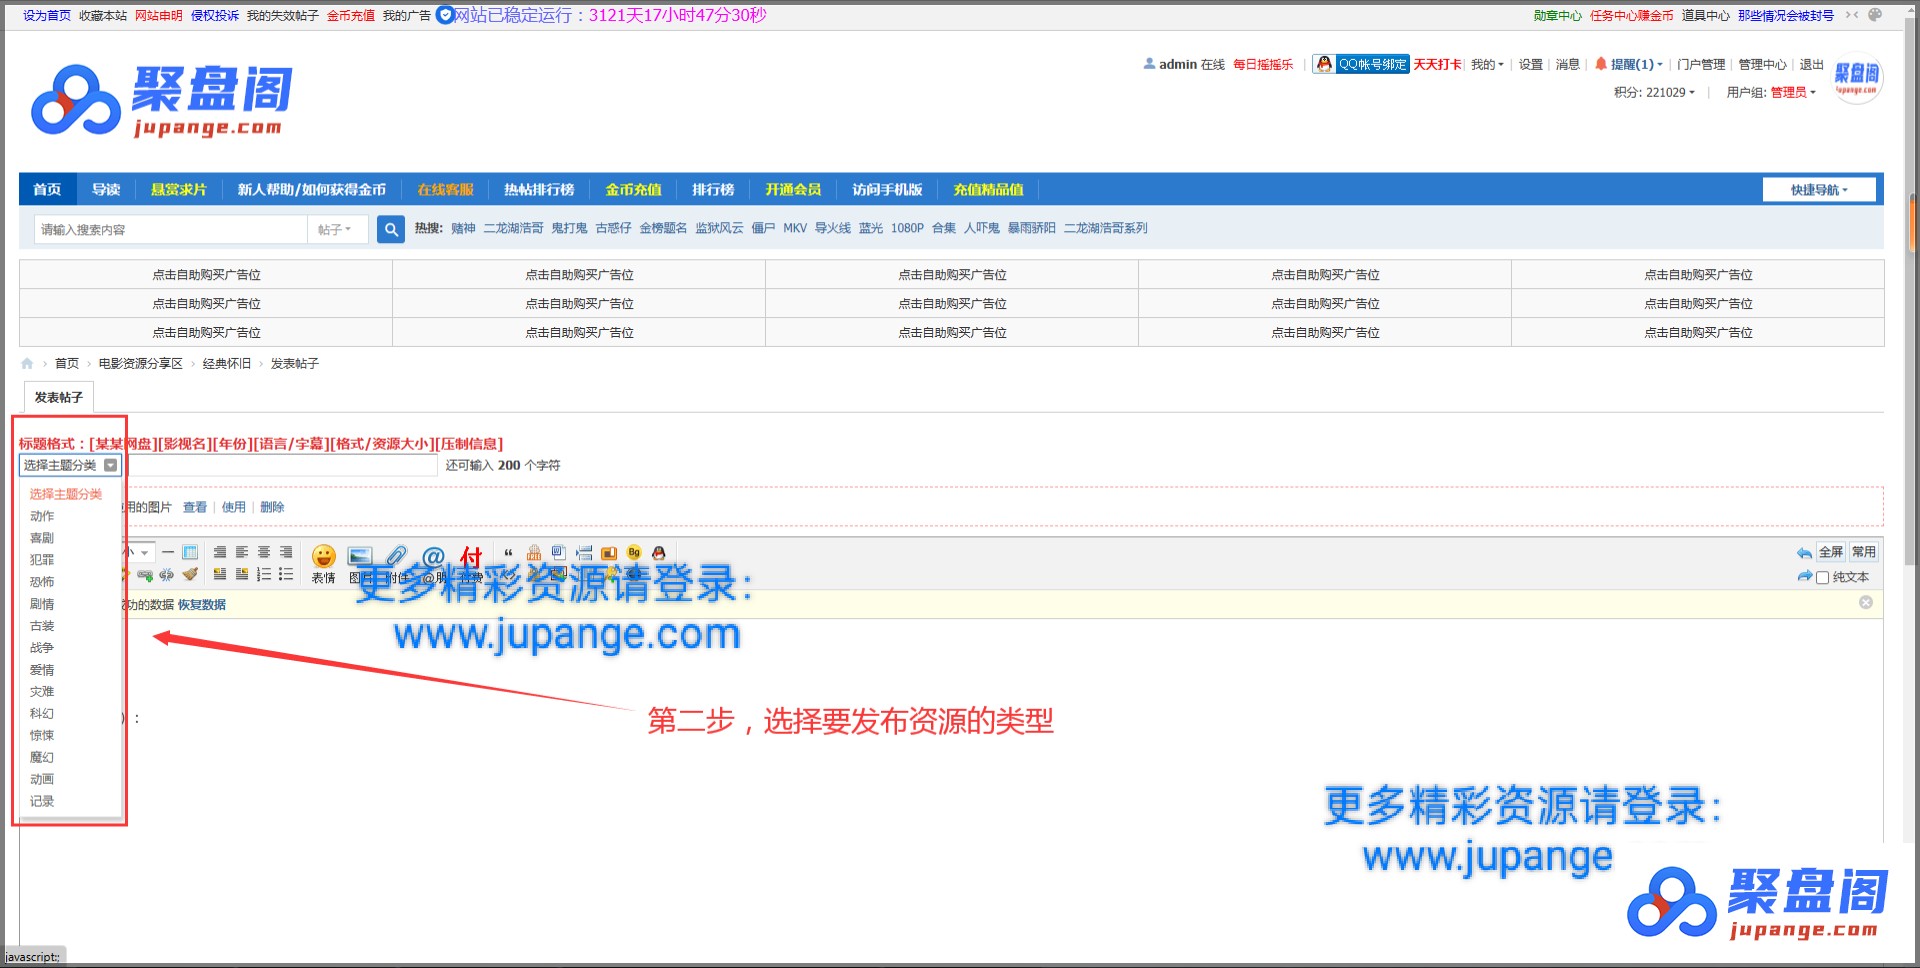The image size is (1920, 968).
Task: Click the unordered bullet list icon
Action: pyautogui.click(x=286, y=574)
